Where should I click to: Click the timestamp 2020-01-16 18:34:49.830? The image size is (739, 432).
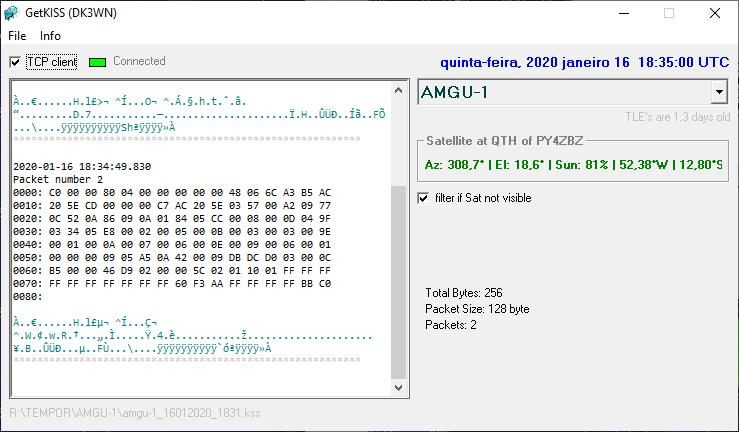click(x=82, y=166)
